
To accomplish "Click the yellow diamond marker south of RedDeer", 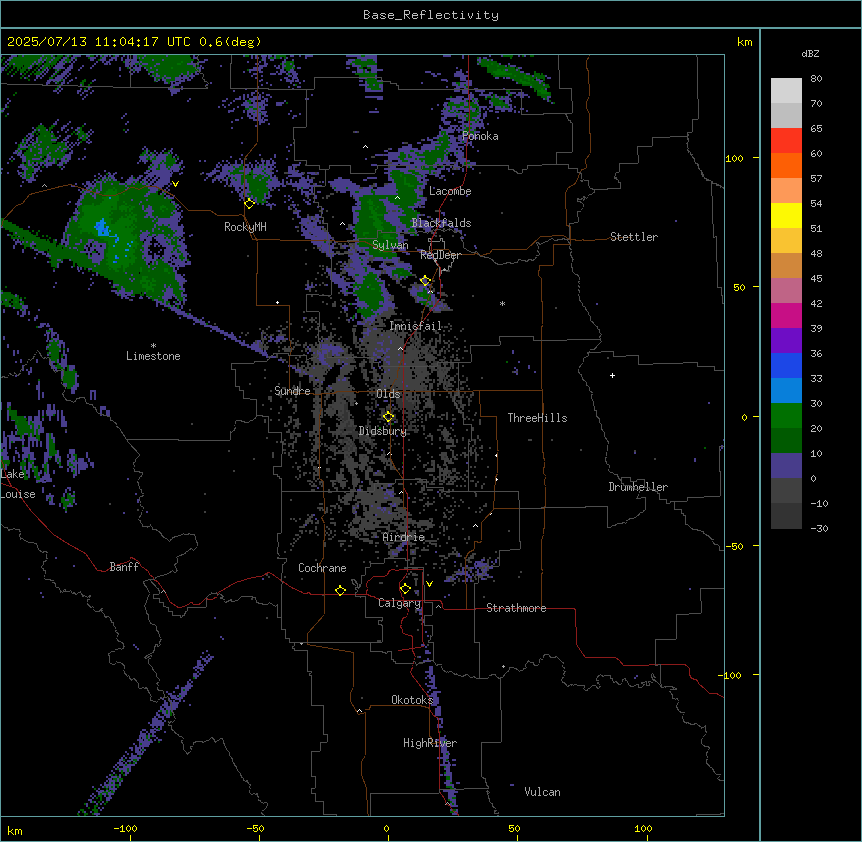I will point(425,281).
